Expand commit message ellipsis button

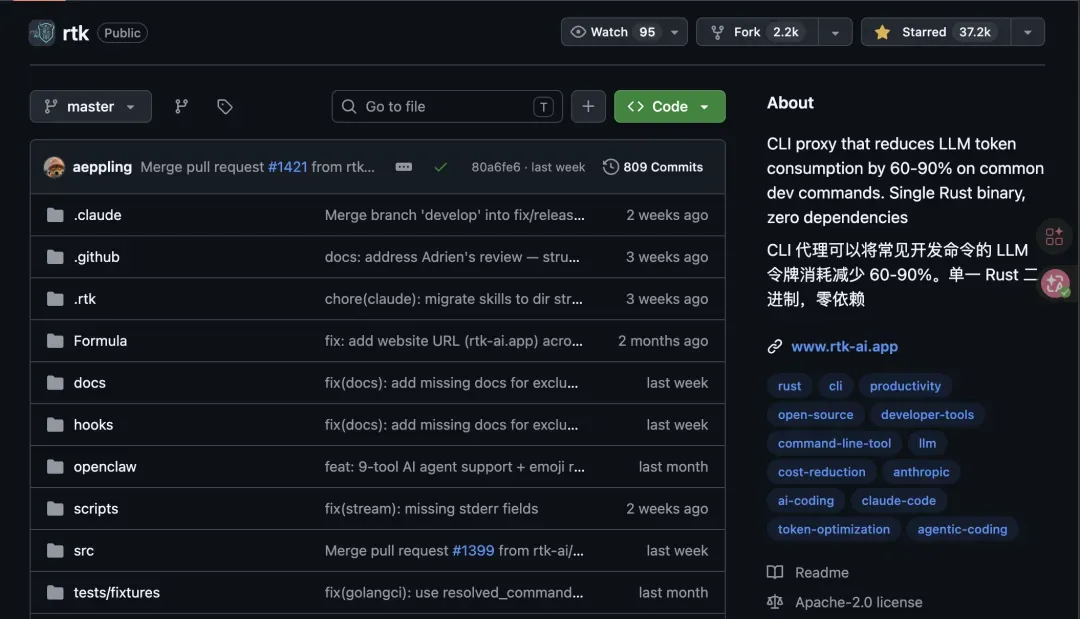coord(404,167)
